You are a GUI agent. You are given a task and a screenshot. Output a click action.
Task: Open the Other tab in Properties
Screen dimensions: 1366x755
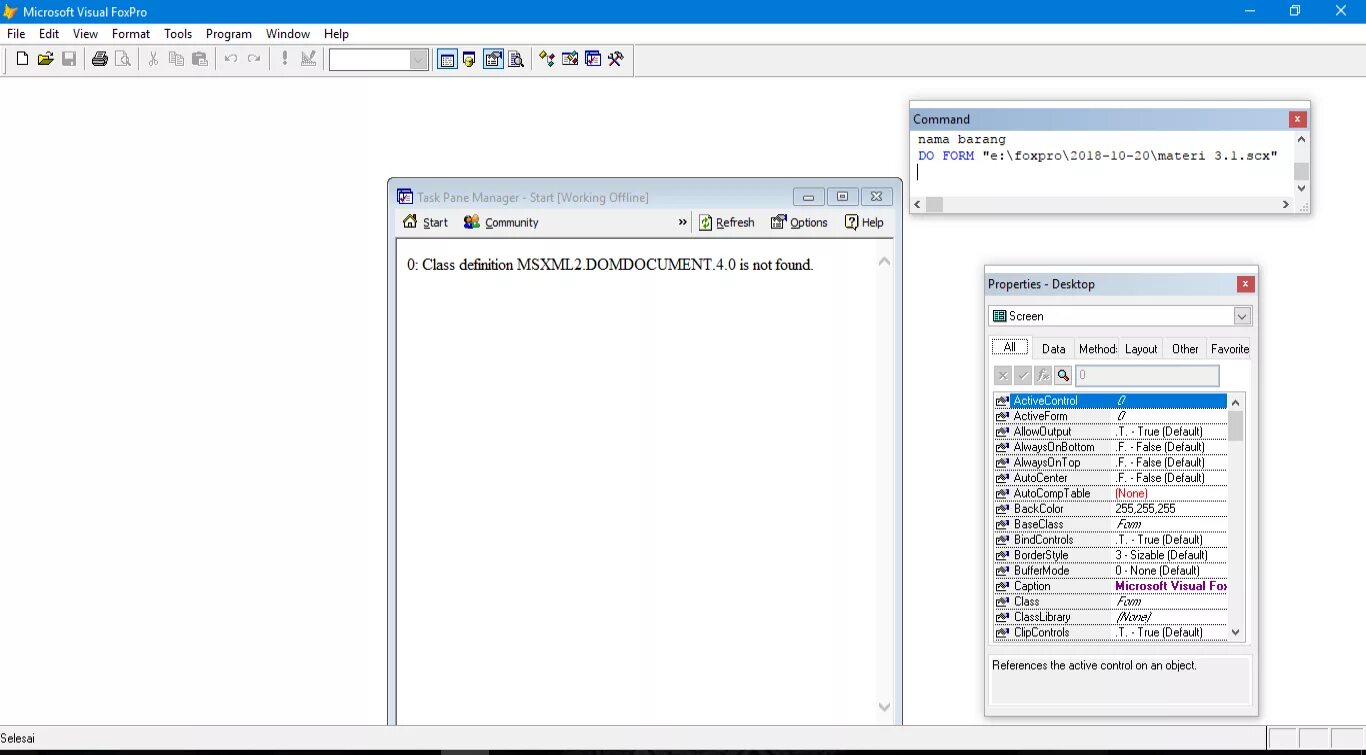coord(1185,349)
